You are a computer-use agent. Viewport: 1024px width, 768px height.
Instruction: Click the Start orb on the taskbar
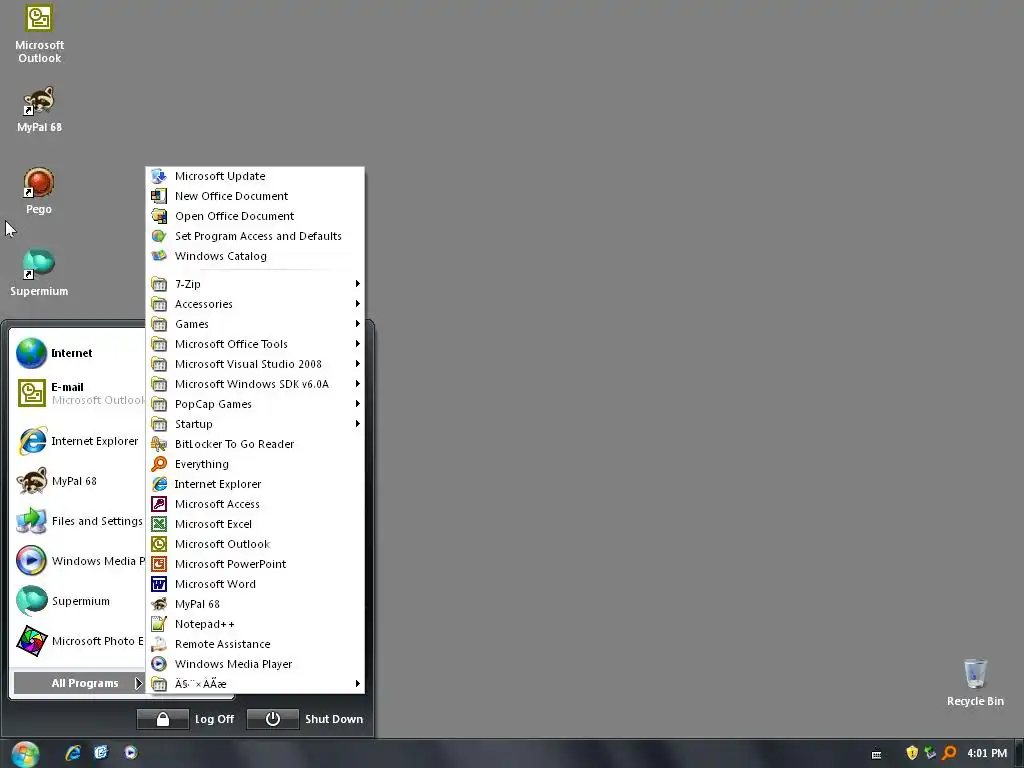click(25, 754)
